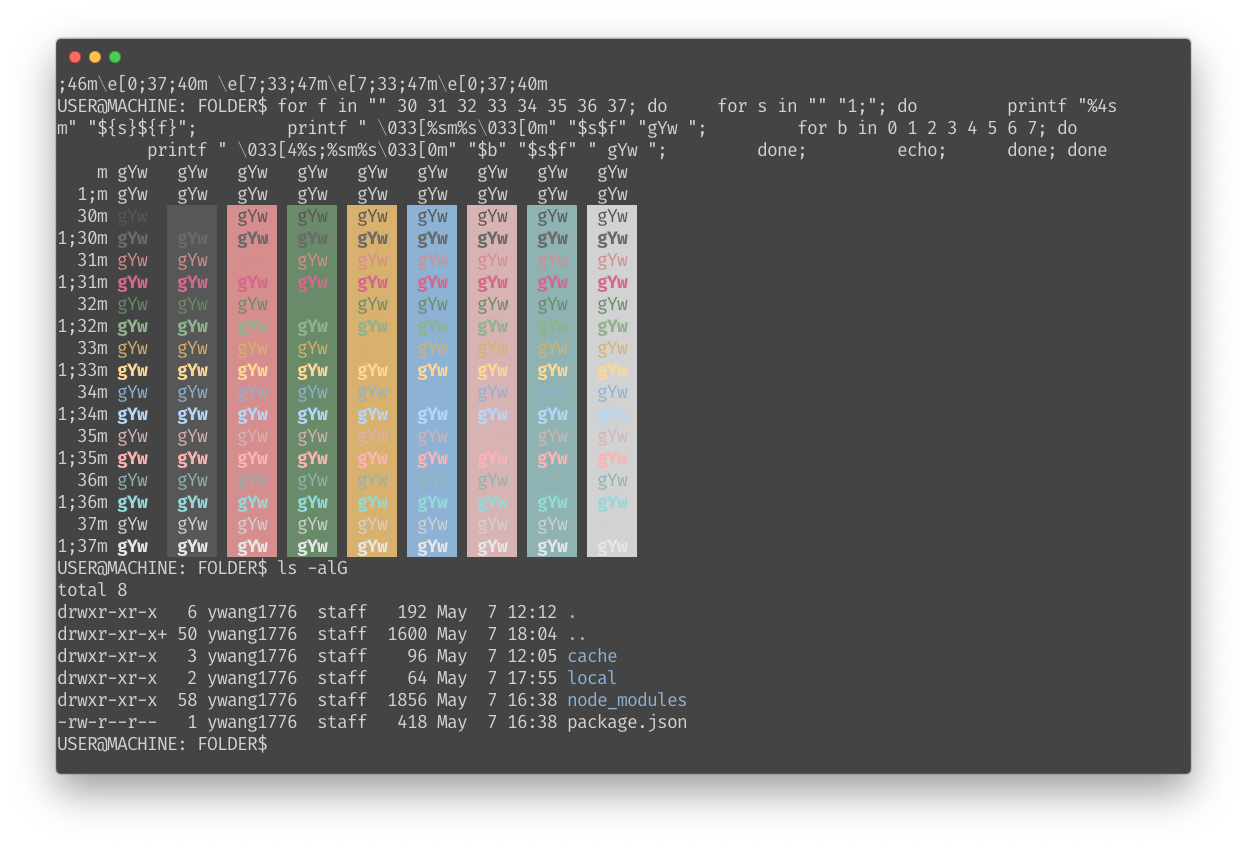Click the 'ls -alG' command text
The height and width of the screenshot is (848, 1247).
(312, 568)
